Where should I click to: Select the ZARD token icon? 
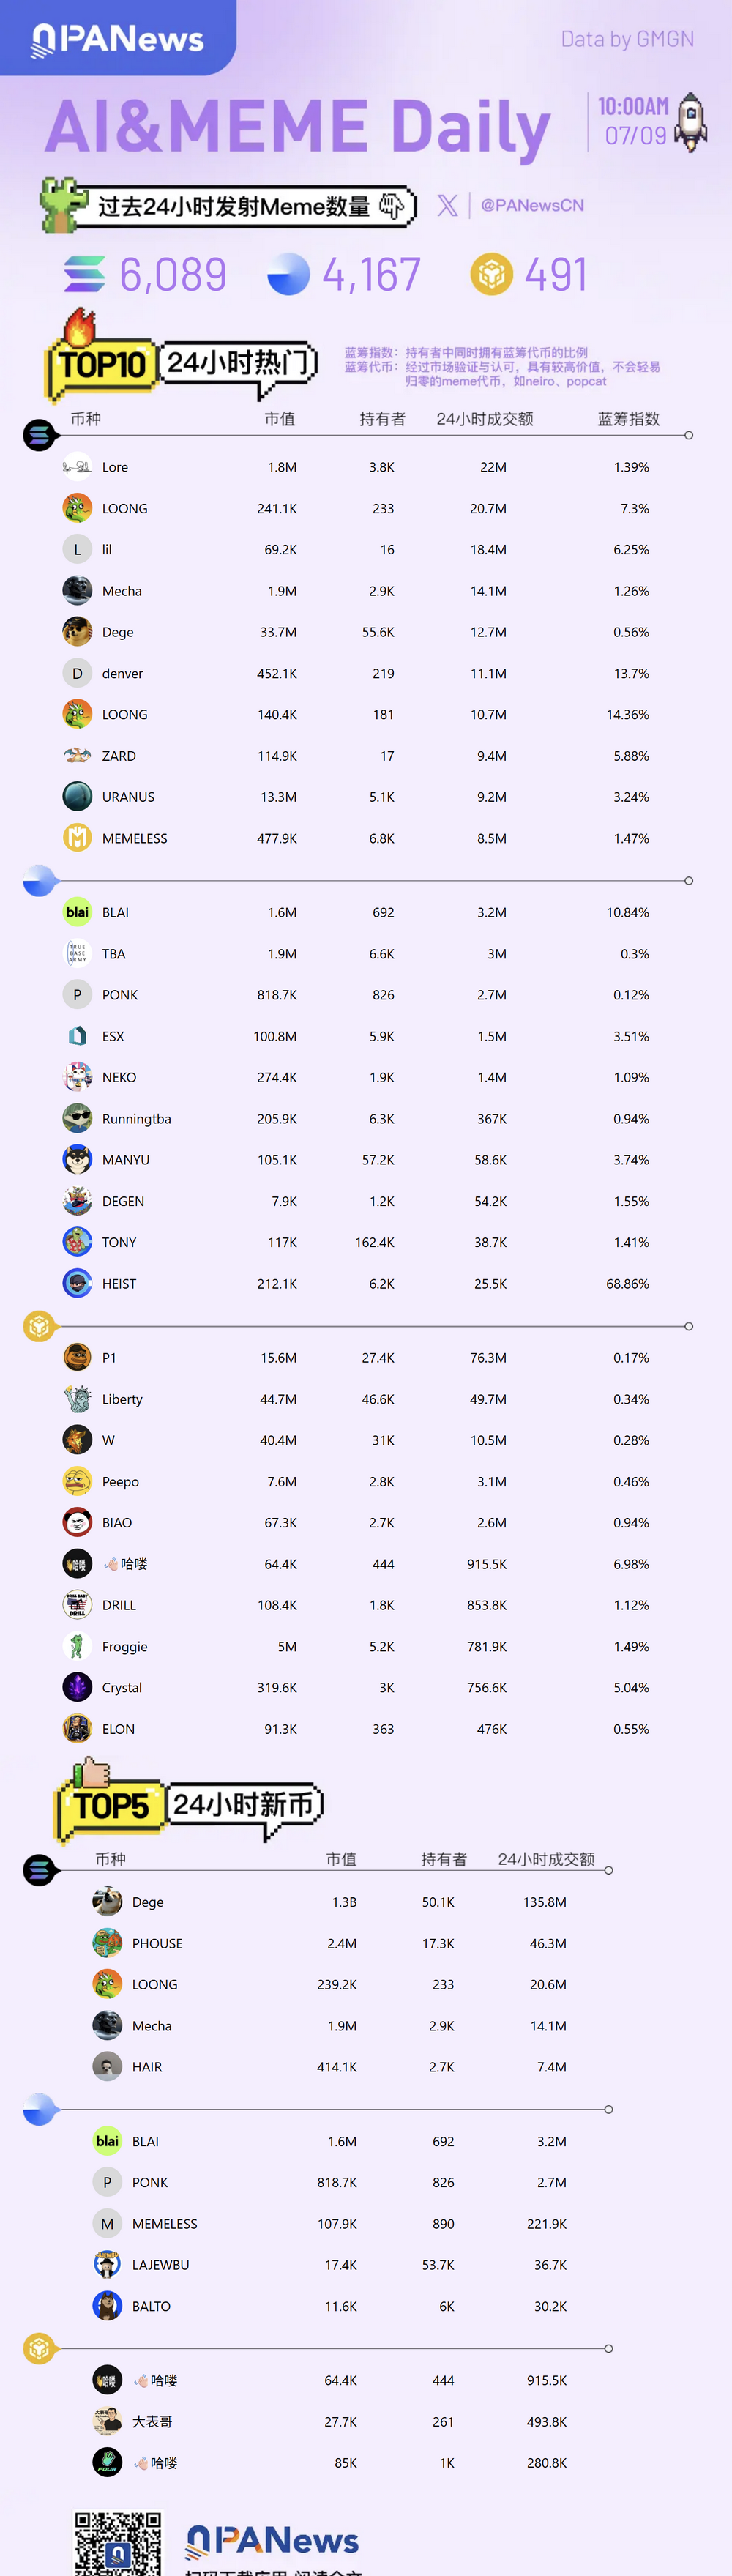[x=77, y=755]
